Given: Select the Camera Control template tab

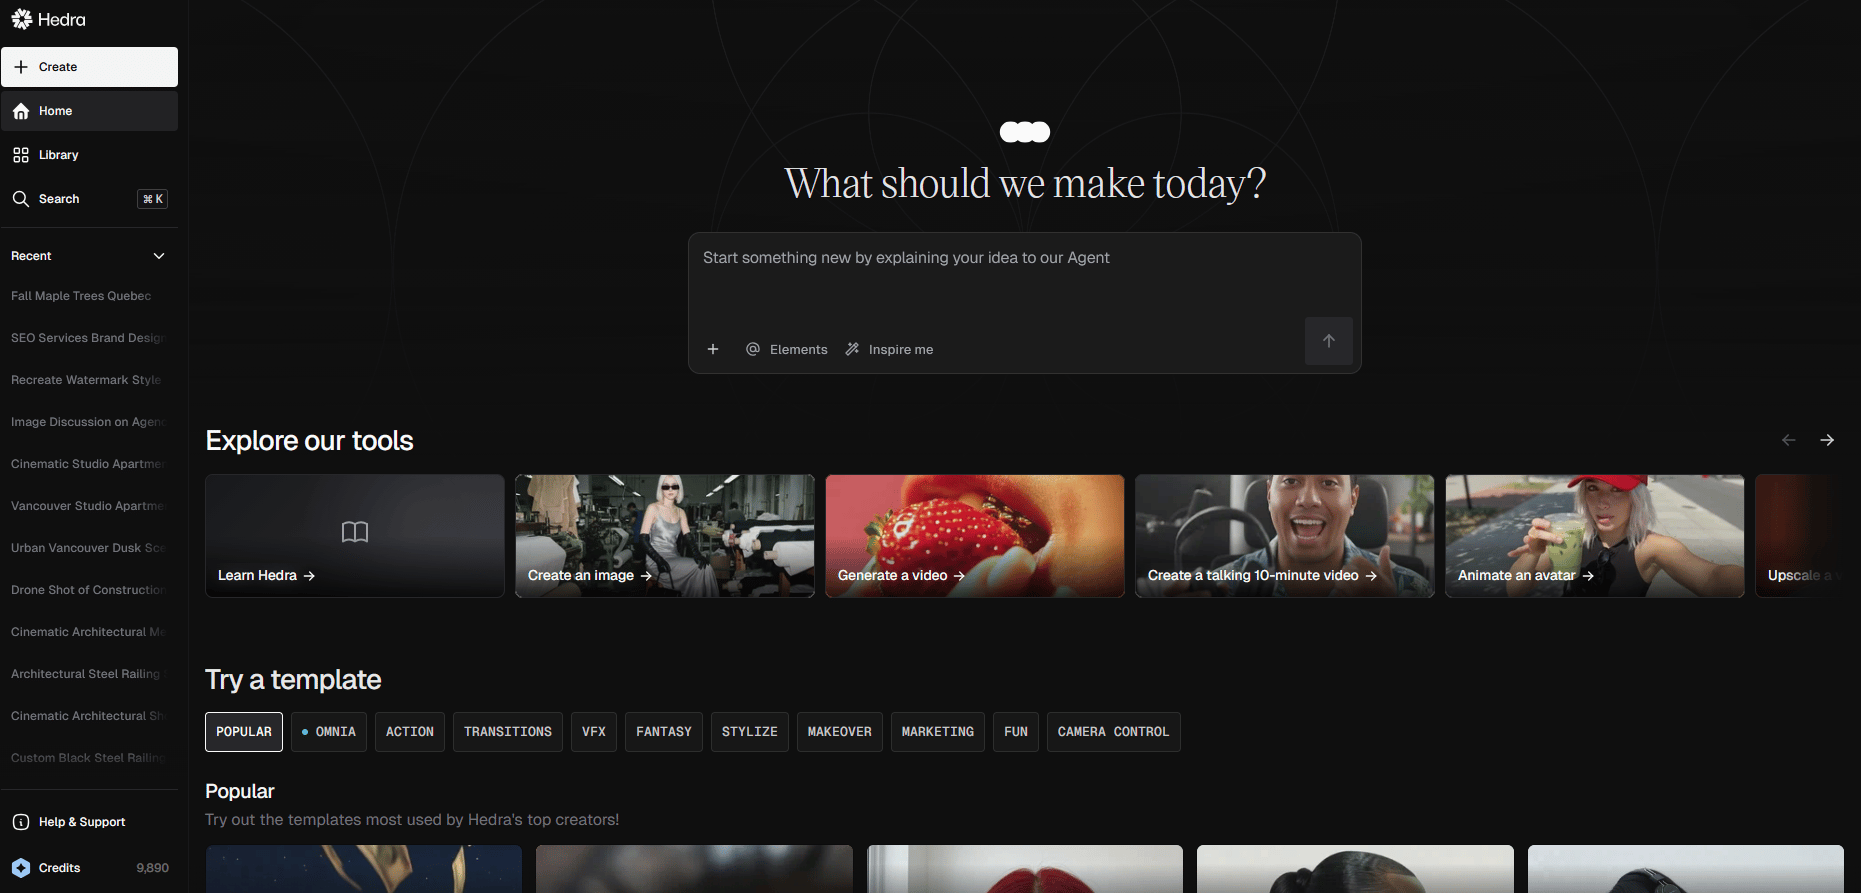Looking at the screenshot, I should 1114,732.
